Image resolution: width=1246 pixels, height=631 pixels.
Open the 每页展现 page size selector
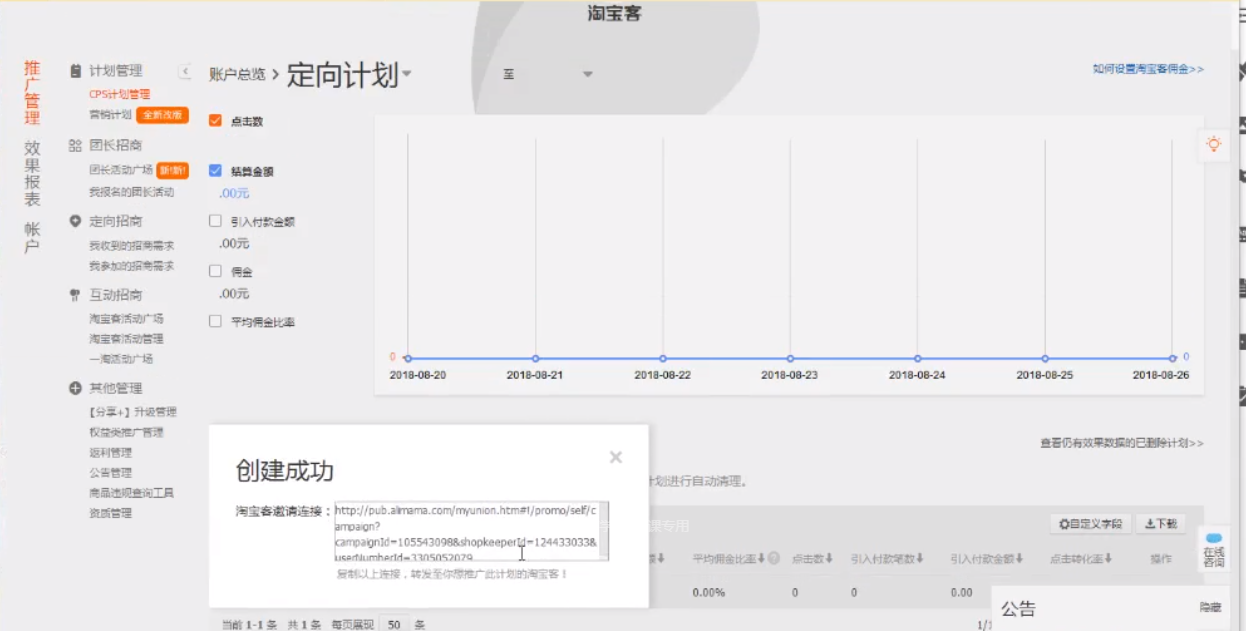[x=394, y=624]
